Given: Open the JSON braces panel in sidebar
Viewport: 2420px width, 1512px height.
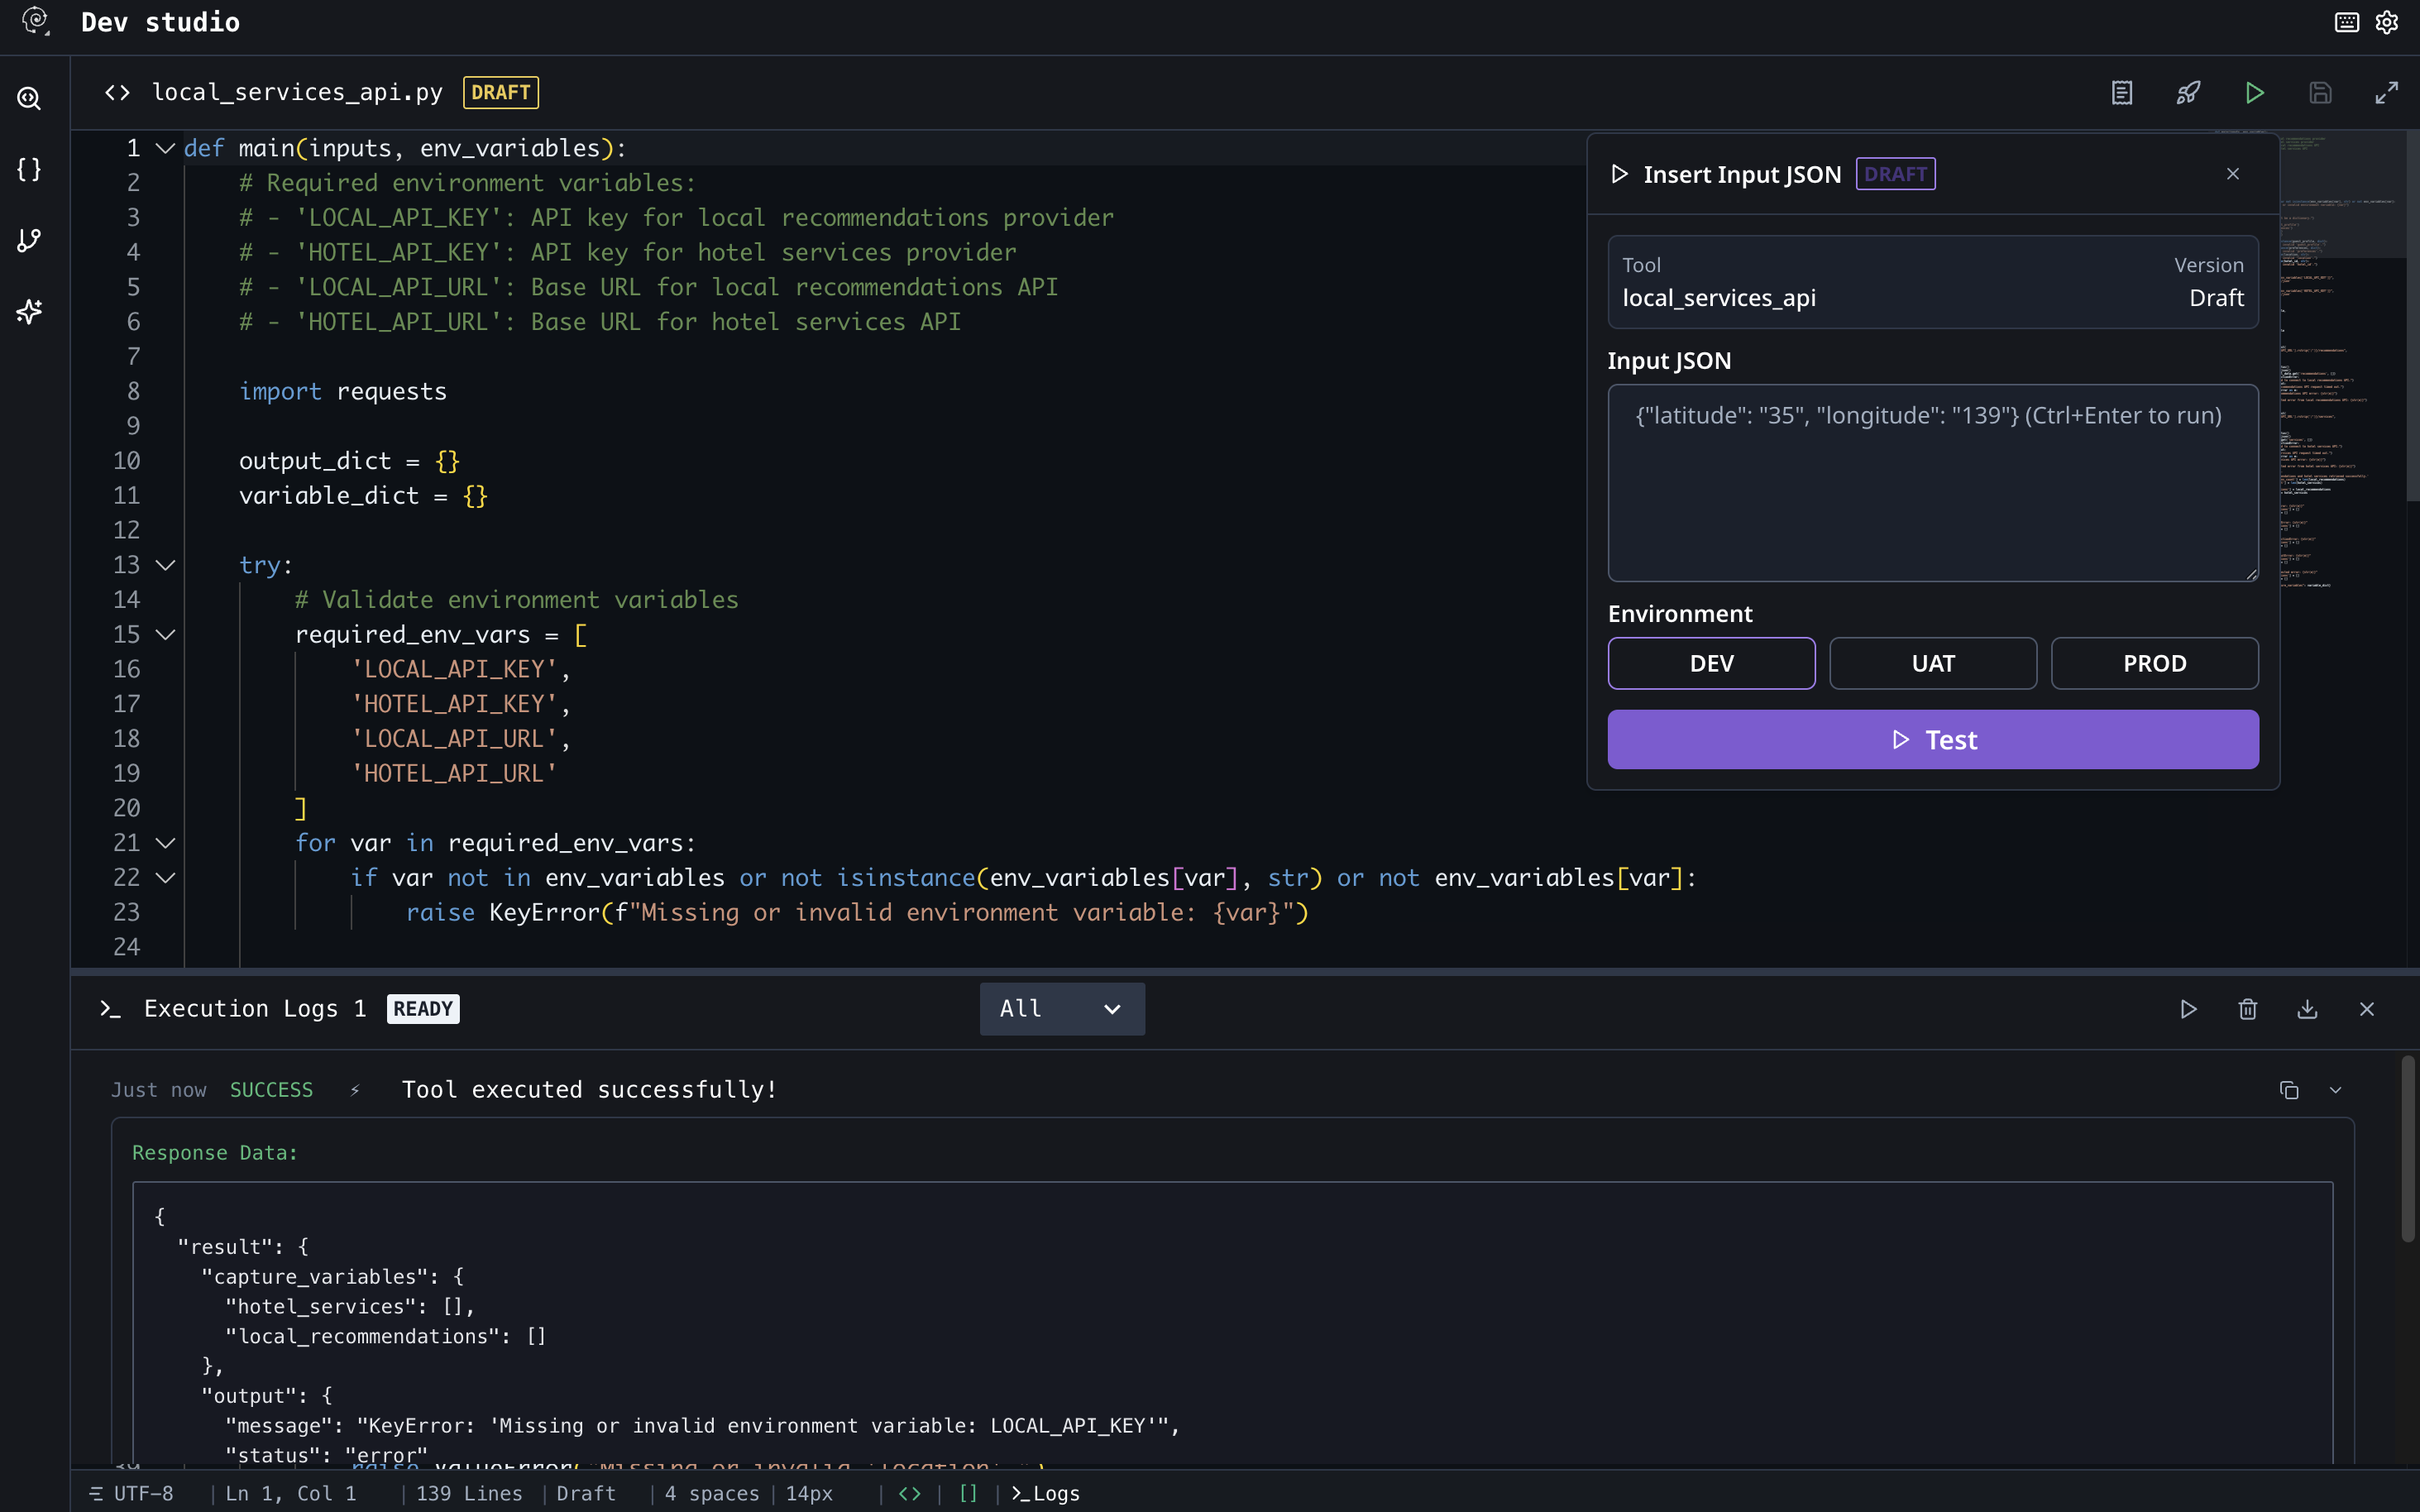Looking at the screenshot, I should point(29,169).
